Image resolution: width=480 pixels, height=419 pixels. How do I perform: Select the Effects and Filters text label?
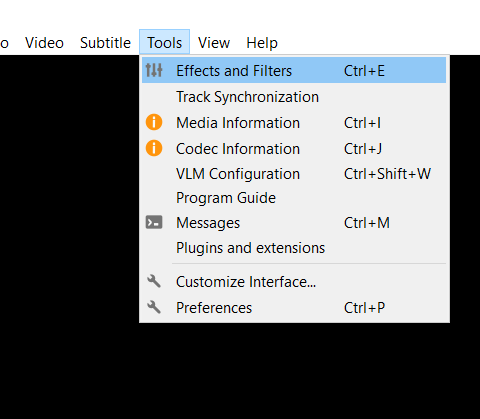pyautogui.click(x=234, y=71)
